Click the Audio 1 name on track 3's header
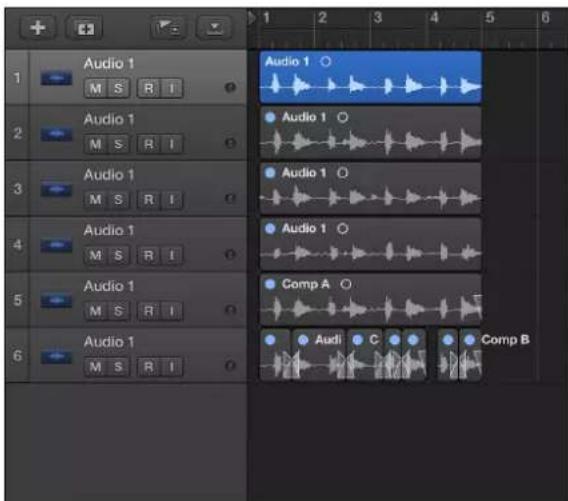The image size is (568, 501). (x=109, y=175)
